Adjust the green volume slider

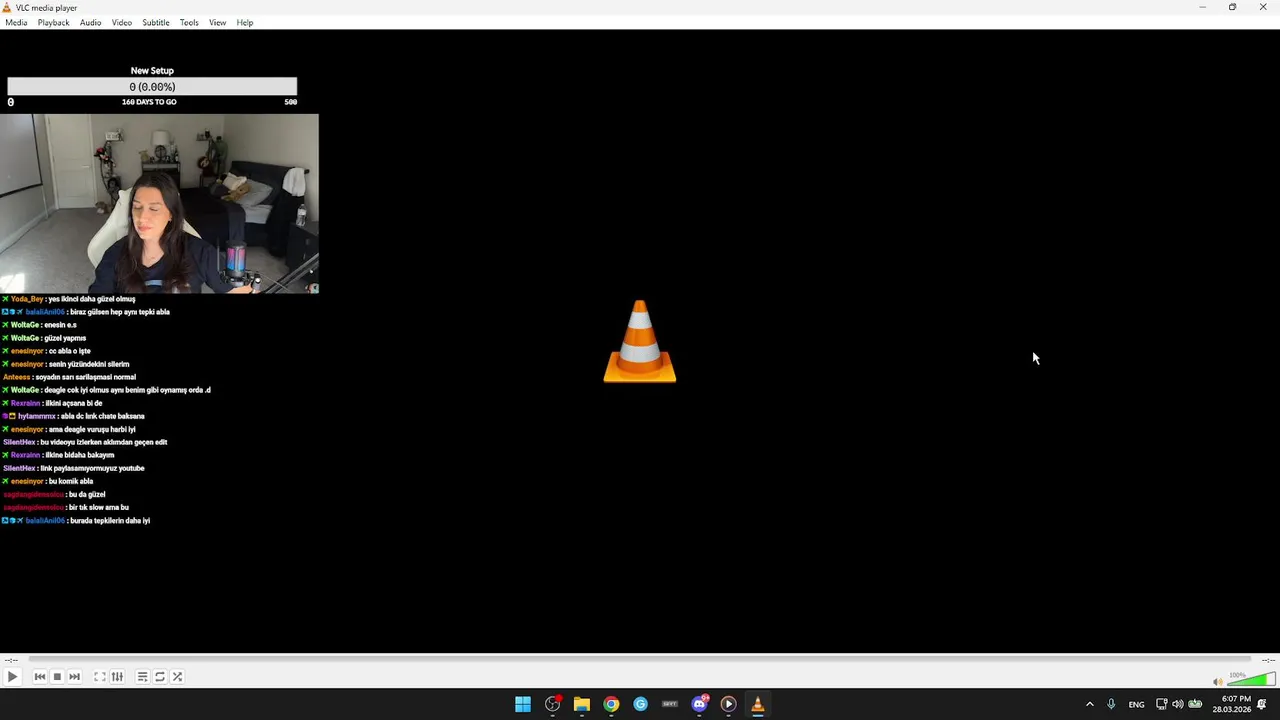tap(1250, 680)
